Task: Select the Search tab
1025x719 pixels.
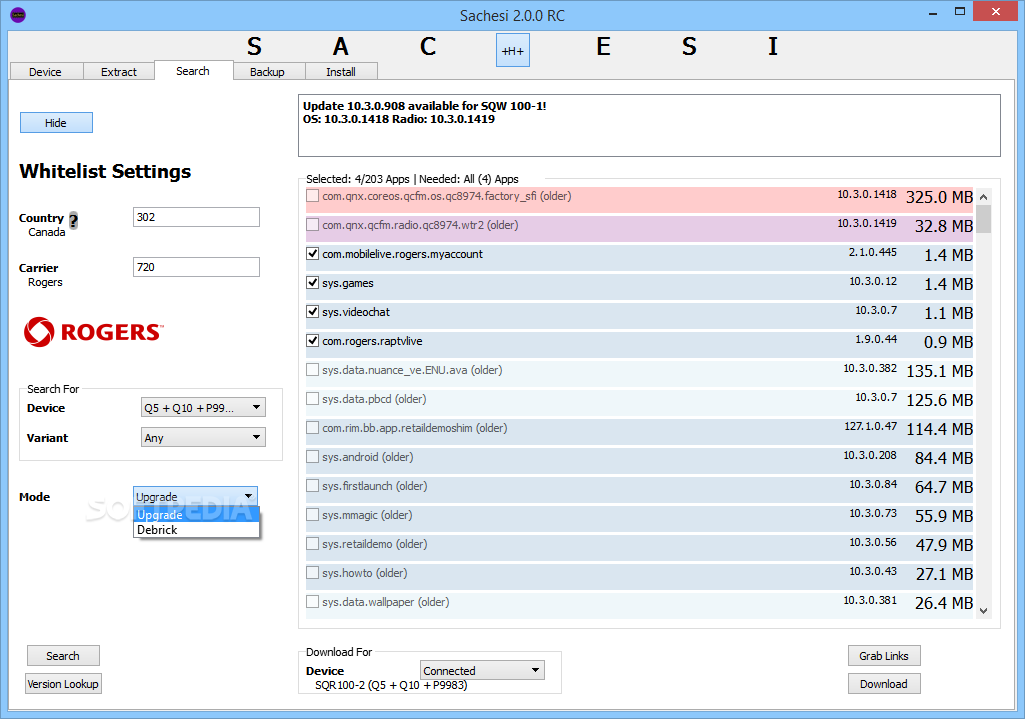Action: click(193, 71)
